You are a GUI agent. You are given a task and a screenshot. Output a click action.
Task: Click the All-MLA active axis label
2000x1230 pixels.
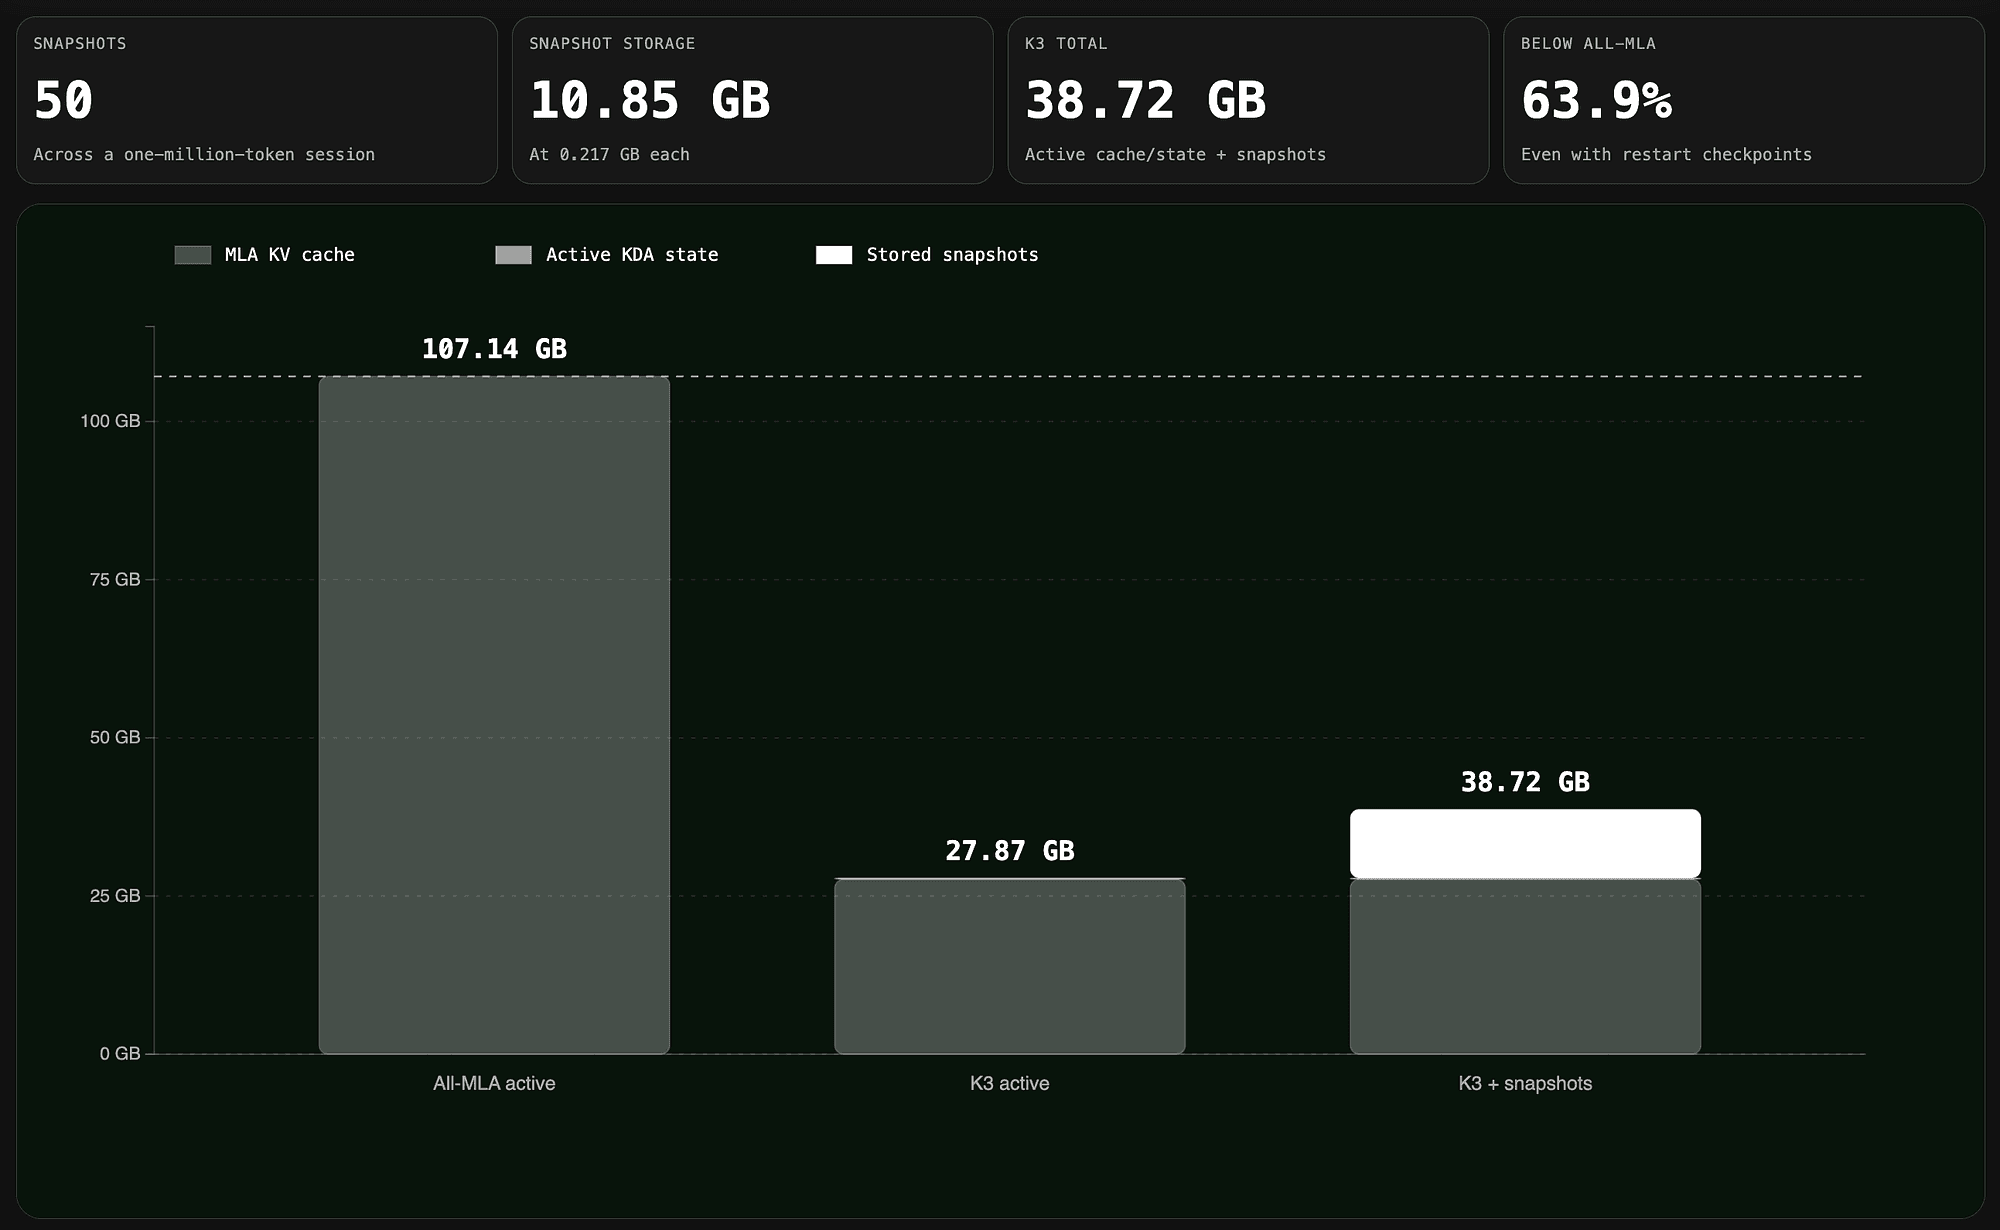494,1083
